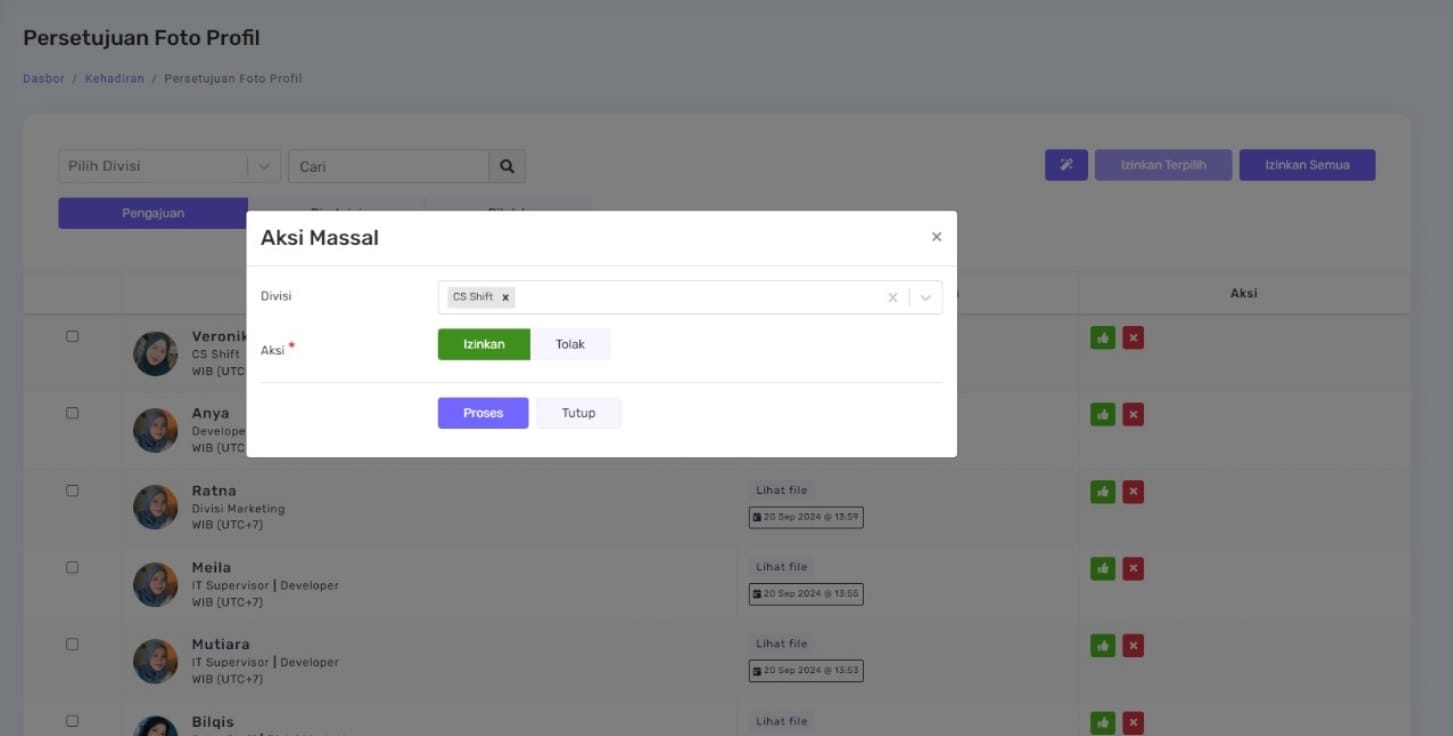
Task: Reject Veronika's photo with red X icon
Action: tap(1133, 338)
